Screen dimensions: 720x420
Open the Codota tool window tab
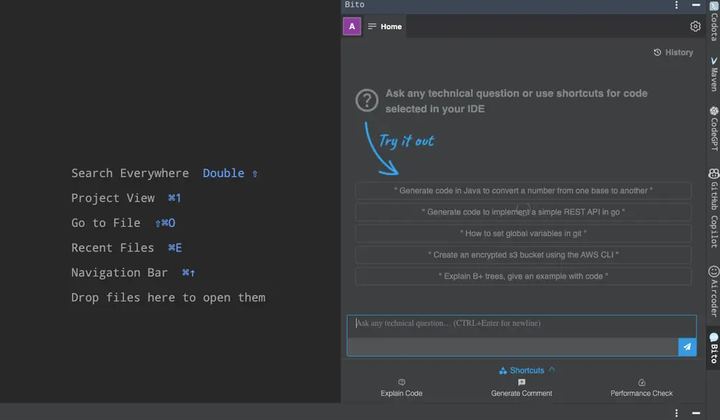[x=714, y=21]
